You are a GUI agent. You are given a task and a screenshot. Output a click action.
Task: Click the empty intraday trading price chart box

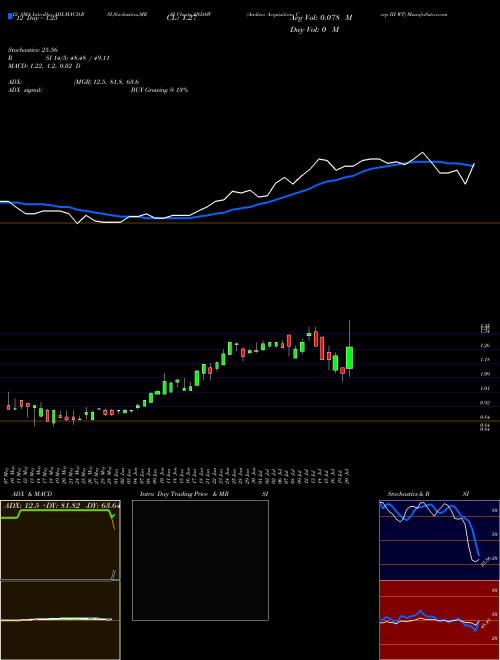[200, 560]
